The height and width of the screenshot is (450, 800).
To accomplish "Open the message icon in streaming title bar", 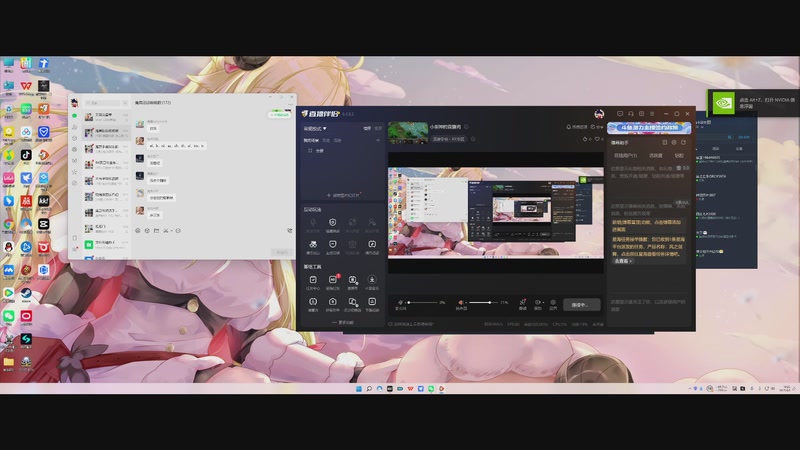I will [620, 114].
